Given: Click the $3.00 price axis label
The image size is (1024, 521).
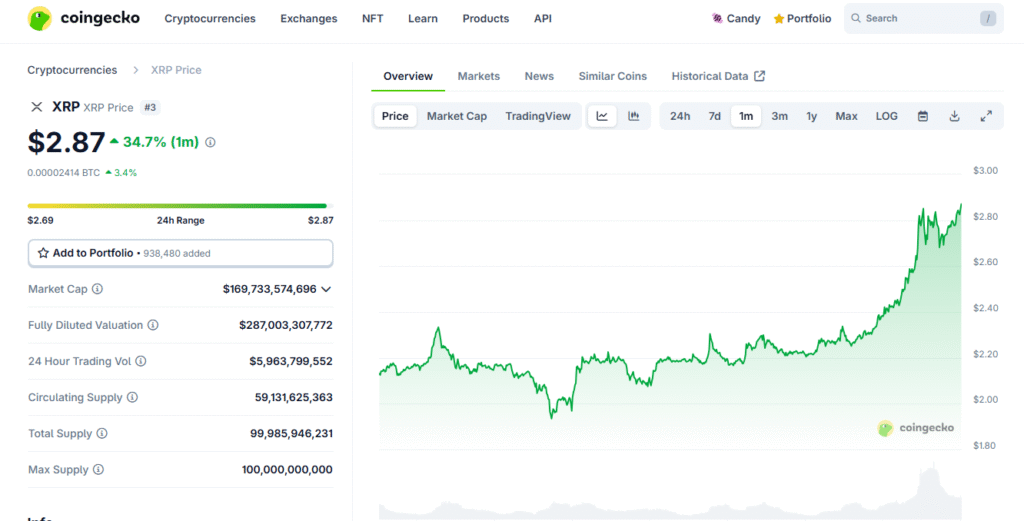Looking at the screenshot, I should (985, 170).
